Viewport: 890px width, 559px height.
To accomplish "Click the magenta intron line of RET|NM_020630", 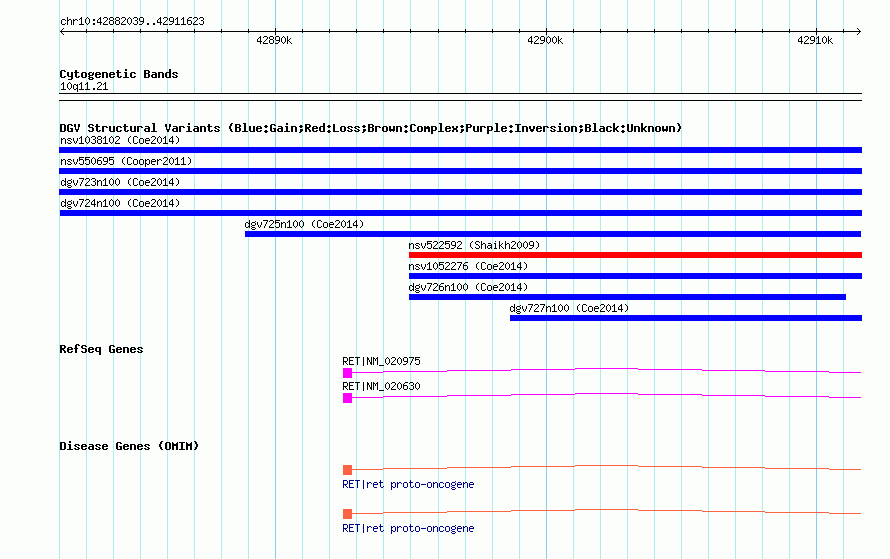I will [607, 394].
